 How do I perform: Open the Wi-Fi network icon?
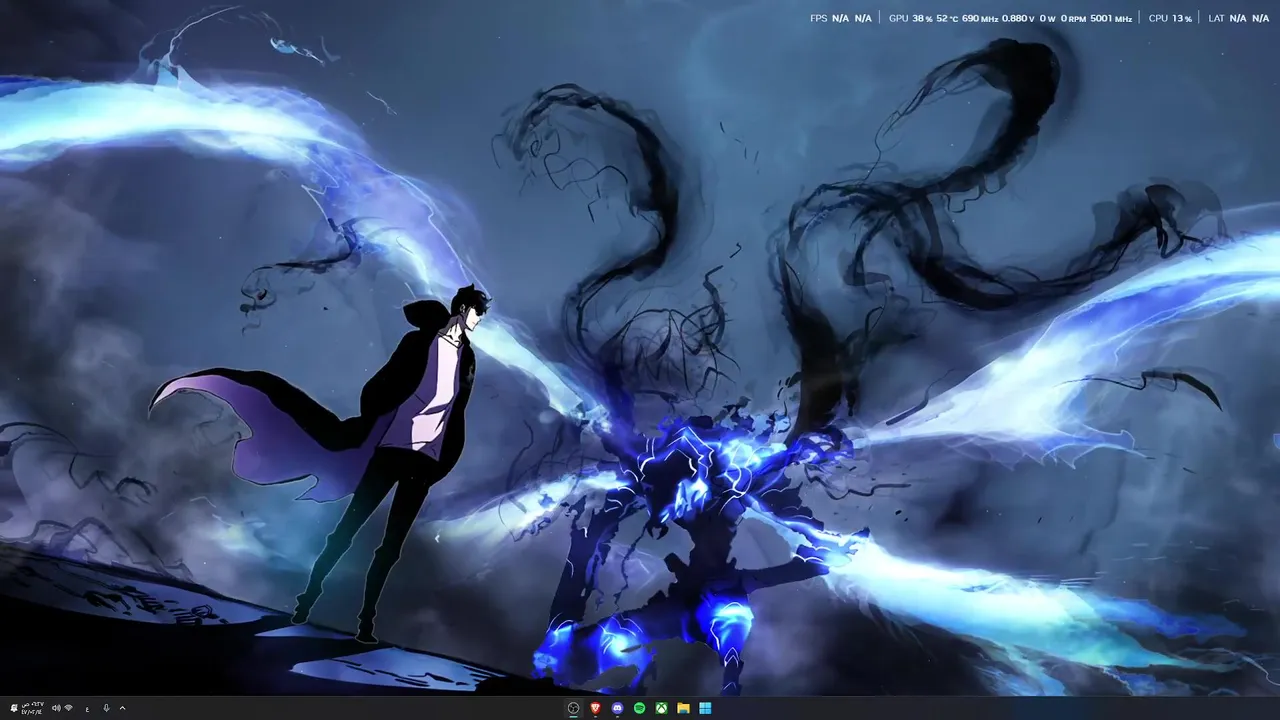pyautogui.click(x=68, y=708)
